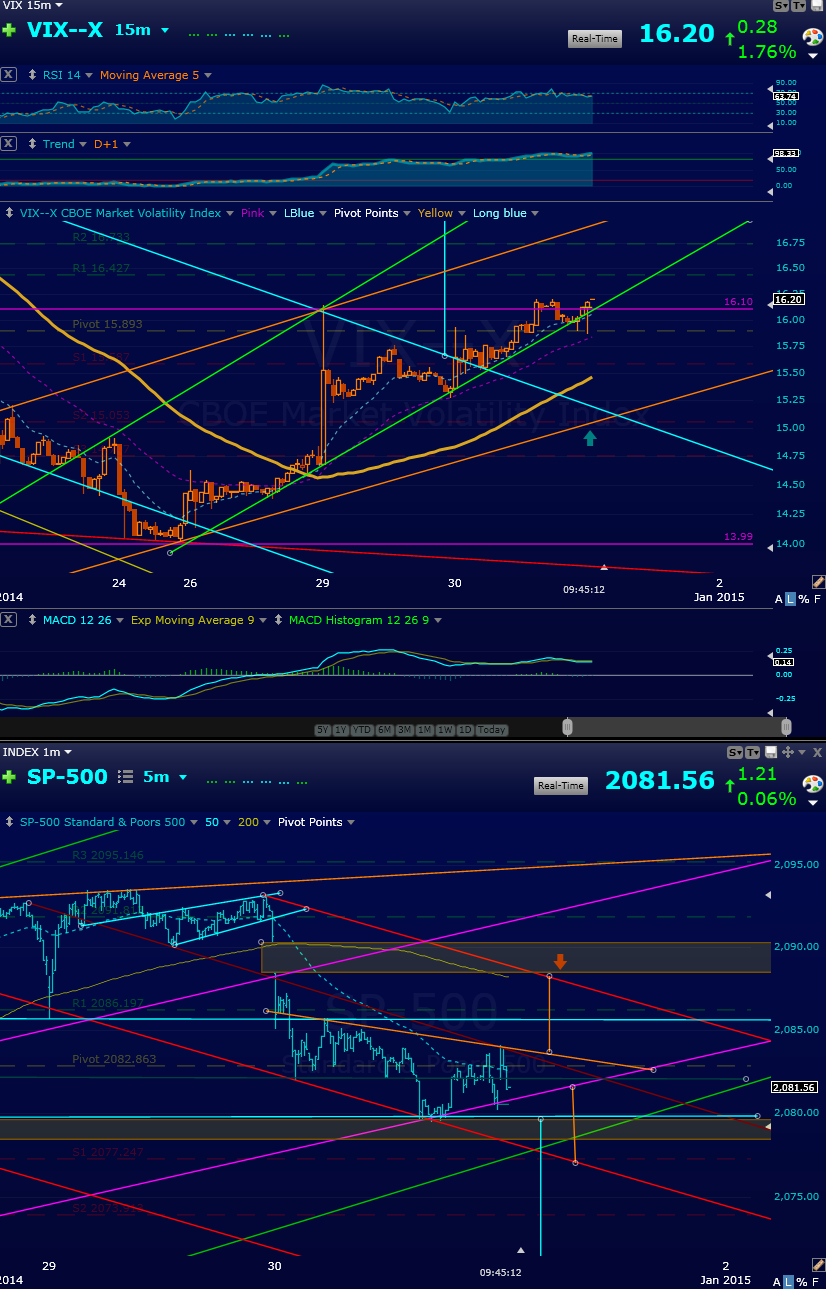Toggle L log scale on SP-500 chart
The height and width of the screenshot is (1289, 826).
pyautogui.click(x=790, y=1281)
